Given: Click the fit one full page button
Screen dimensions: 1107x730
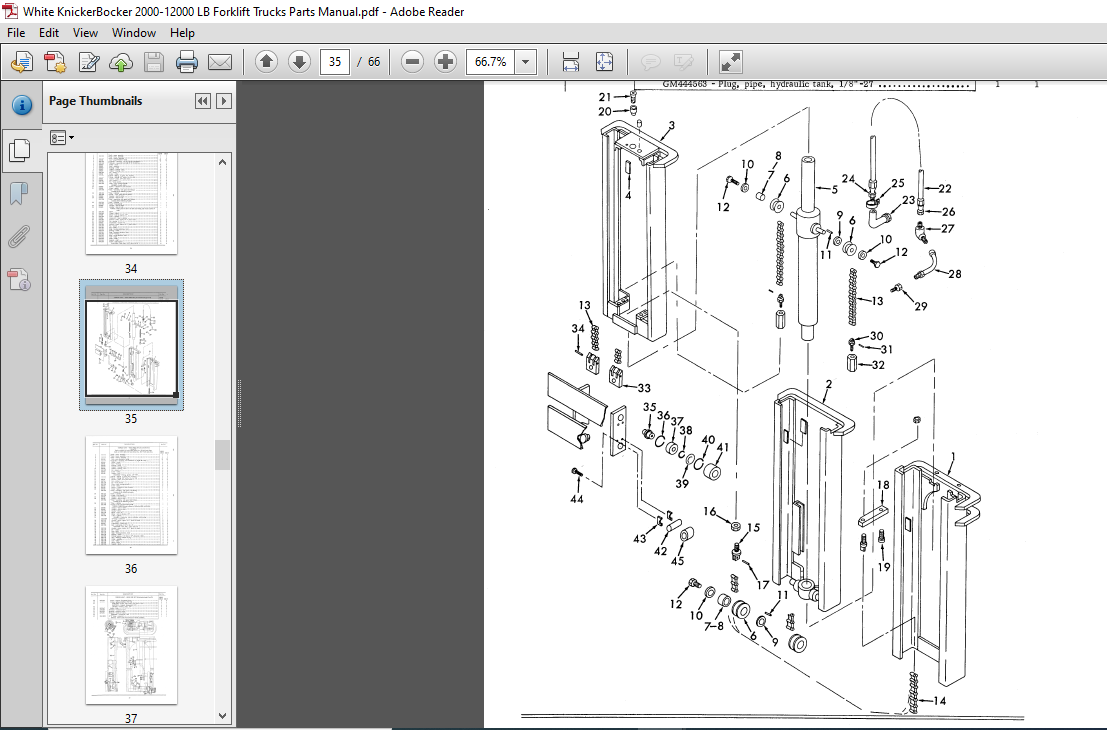Looking at the screenshot, I should pos(604,62).
